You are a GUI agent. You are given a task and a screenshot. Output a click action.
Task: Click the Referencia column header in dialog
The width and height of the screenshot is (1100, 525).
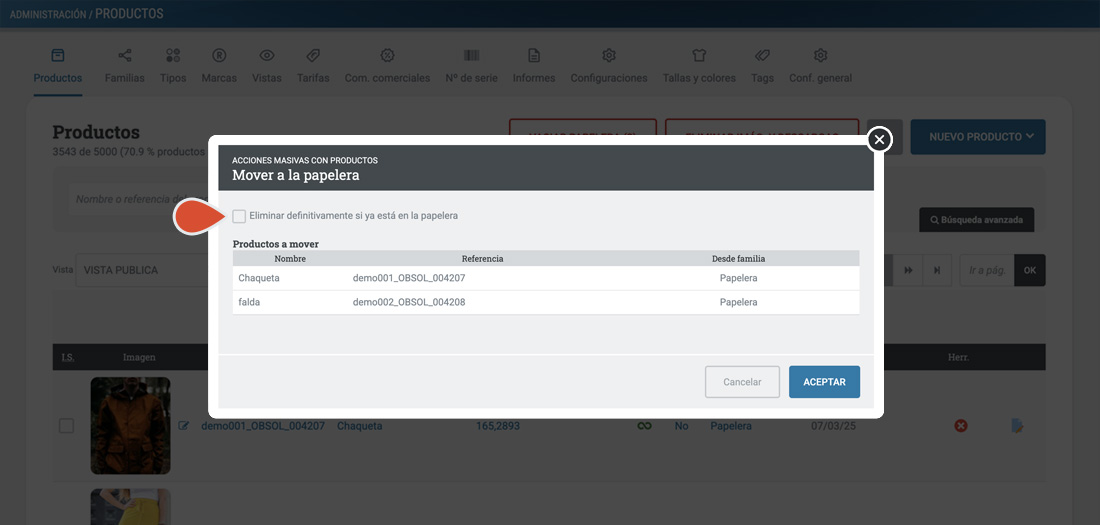pos(483,258)
